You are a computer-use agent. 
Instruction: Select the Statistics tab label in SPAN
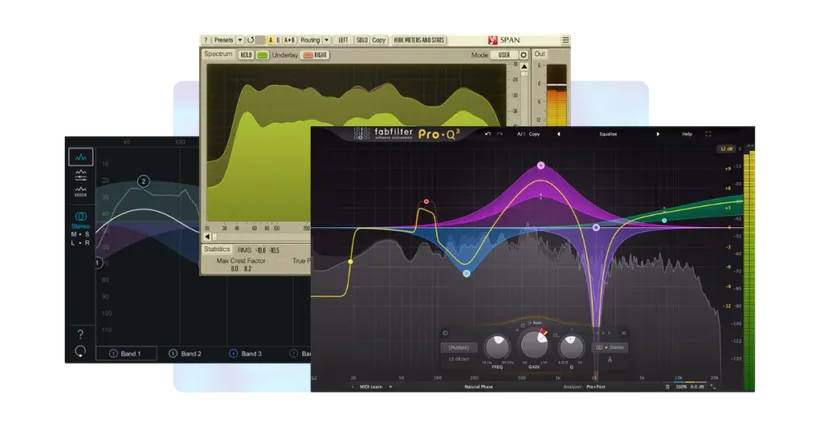[216, 250]
